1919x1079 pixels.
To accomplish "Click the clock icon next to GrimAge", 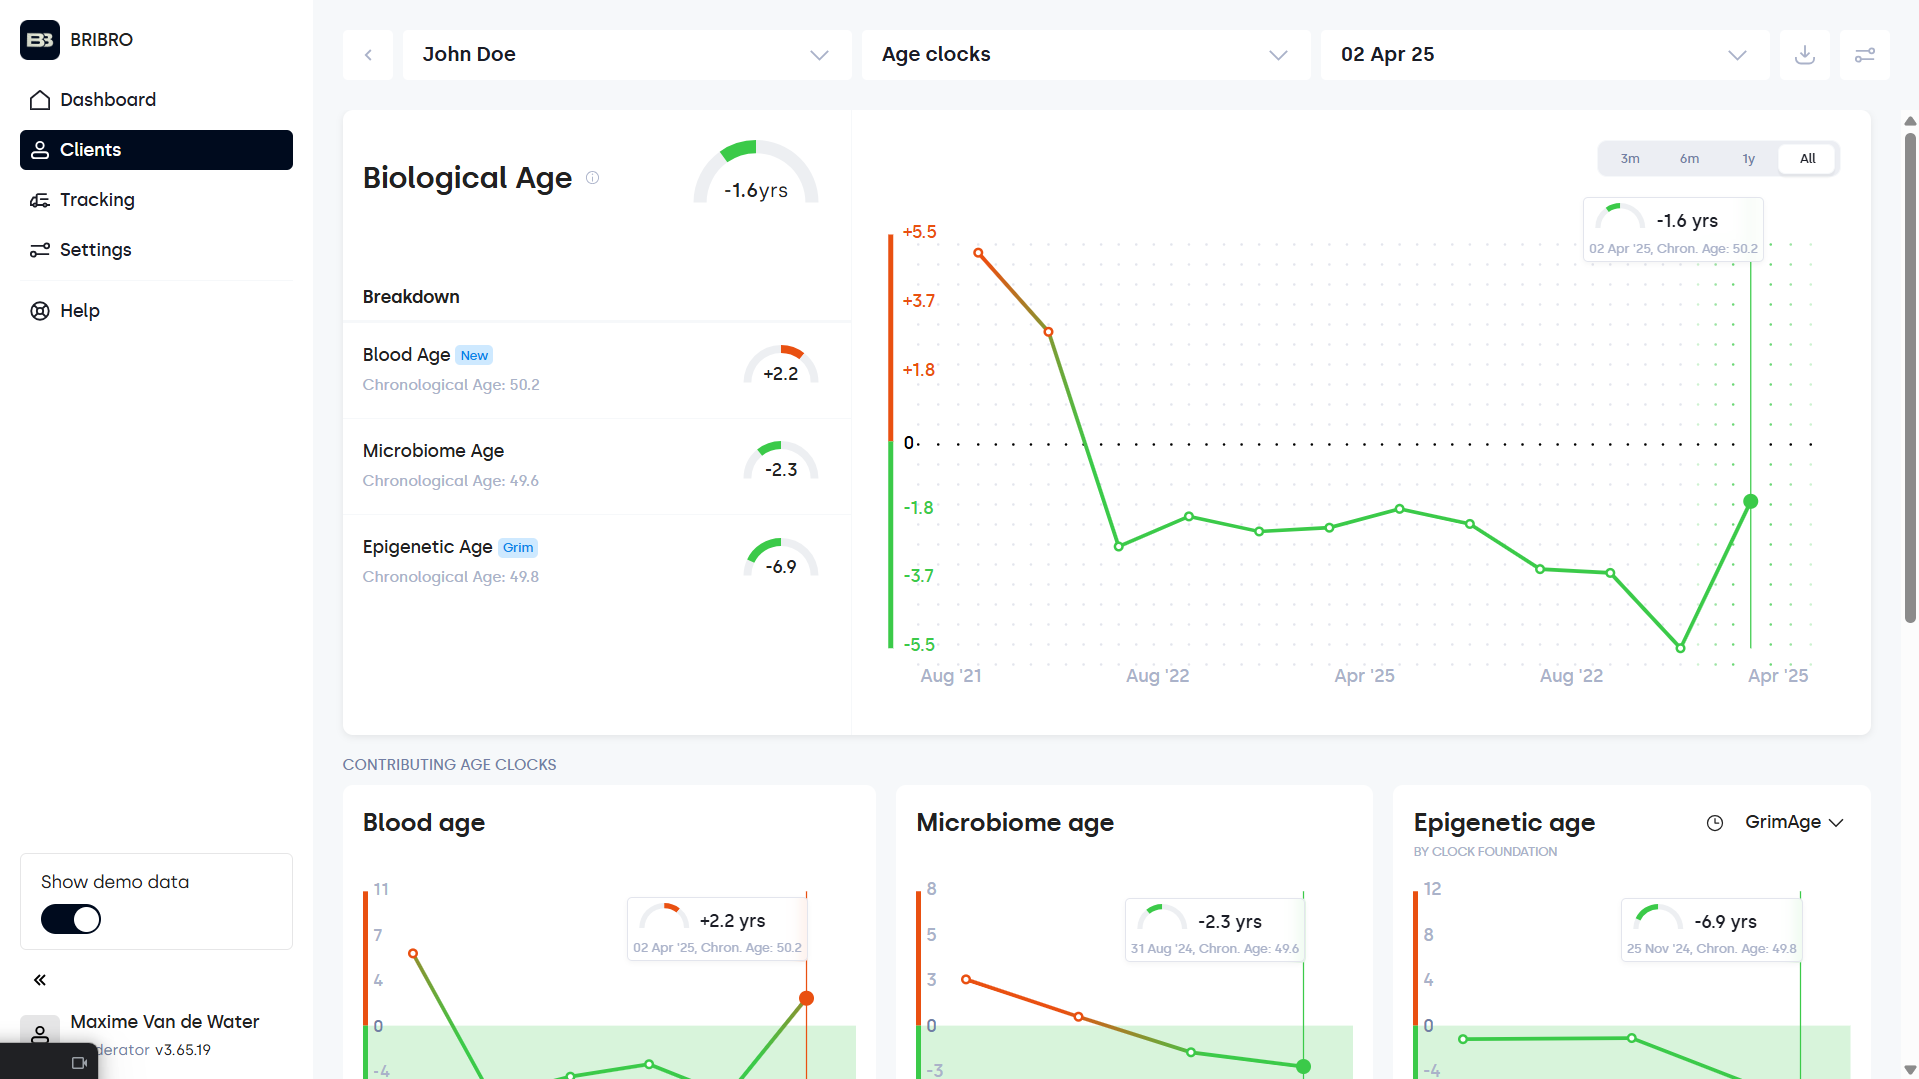I will point(1714,823).
